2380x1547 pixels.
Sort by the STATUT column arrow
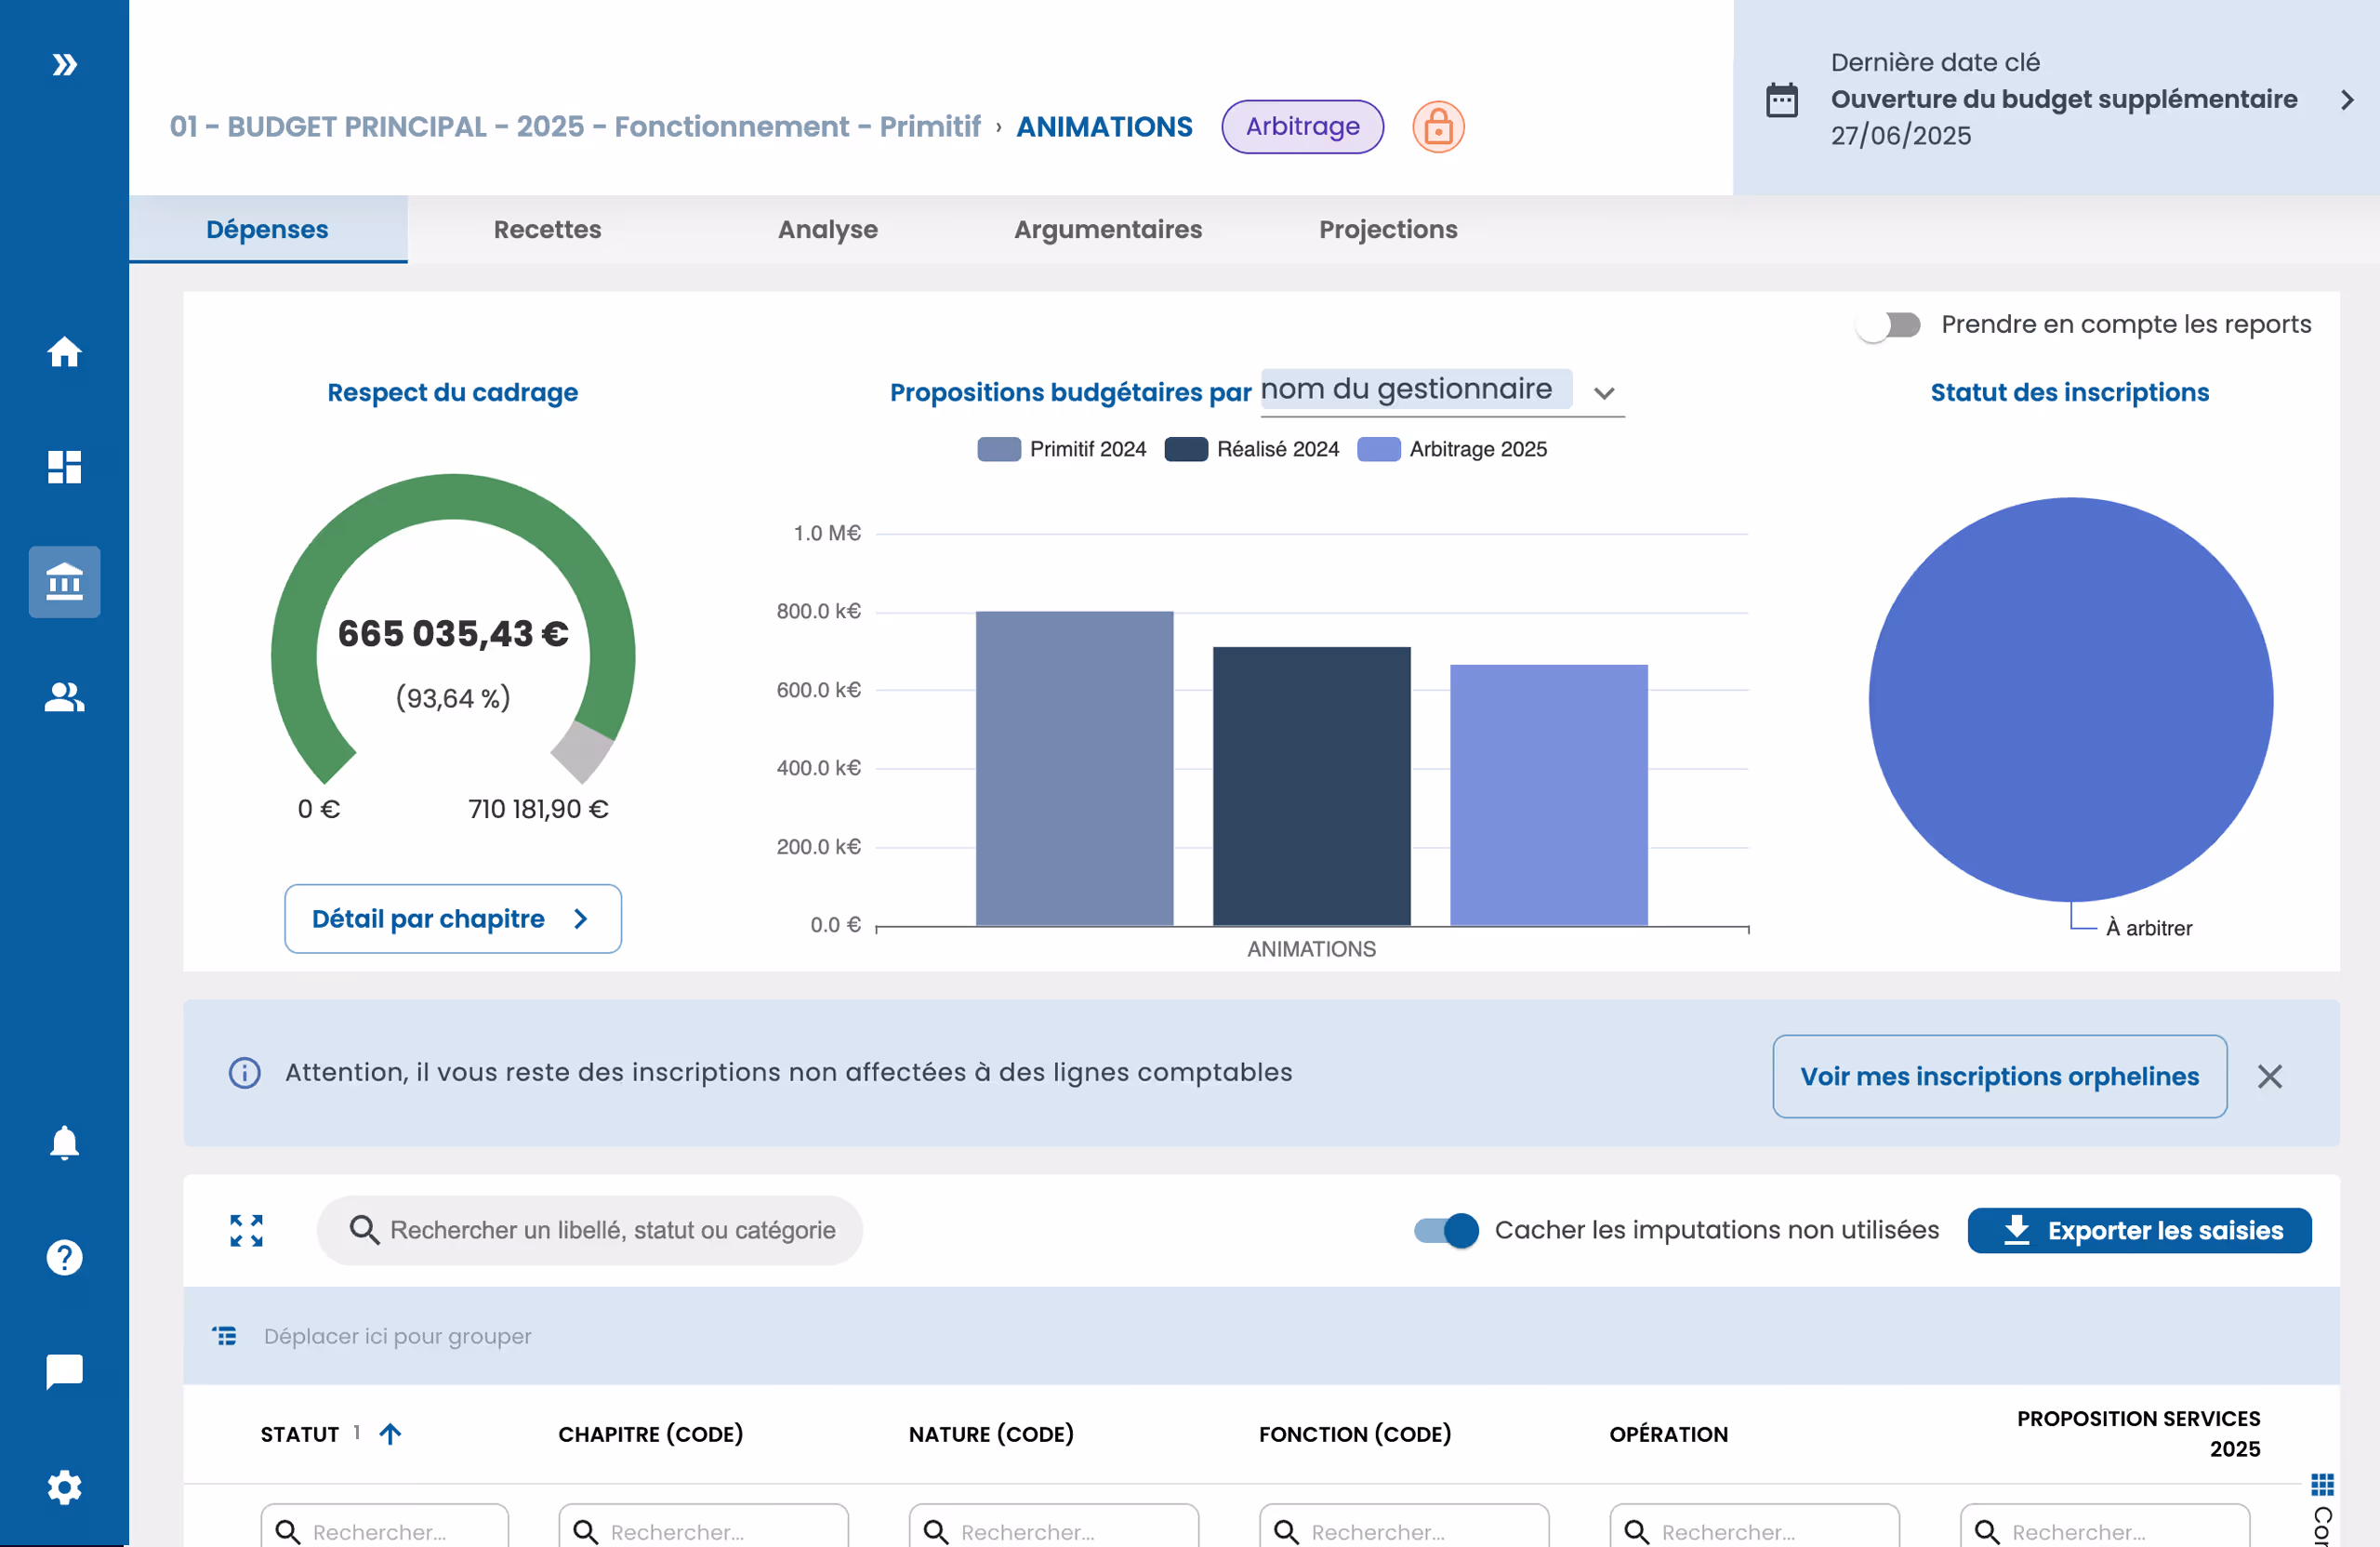[390, 1434]
